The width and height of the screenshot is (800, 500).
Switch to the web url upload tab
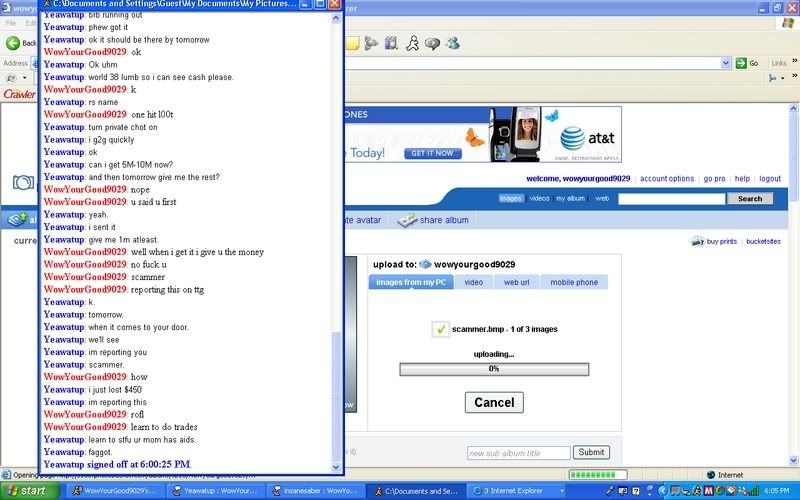tap(516, 282)
